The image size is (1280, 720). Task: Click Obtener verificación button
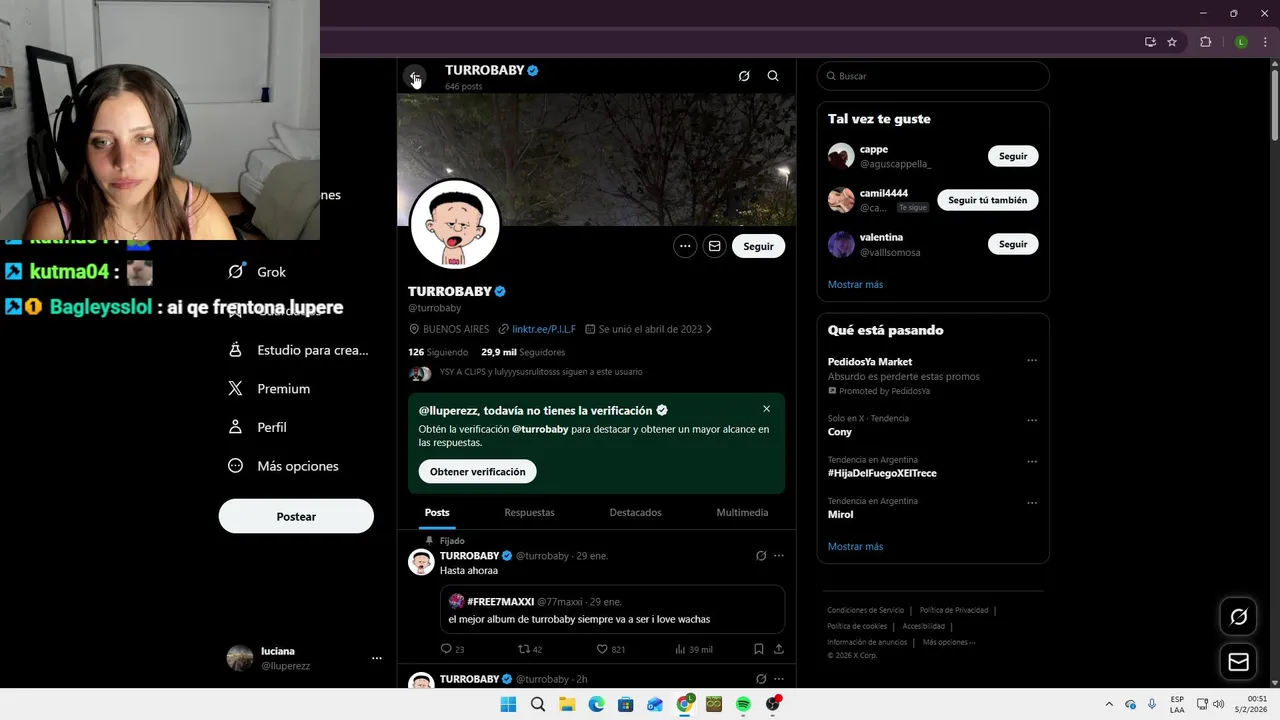tap(477, 471)
